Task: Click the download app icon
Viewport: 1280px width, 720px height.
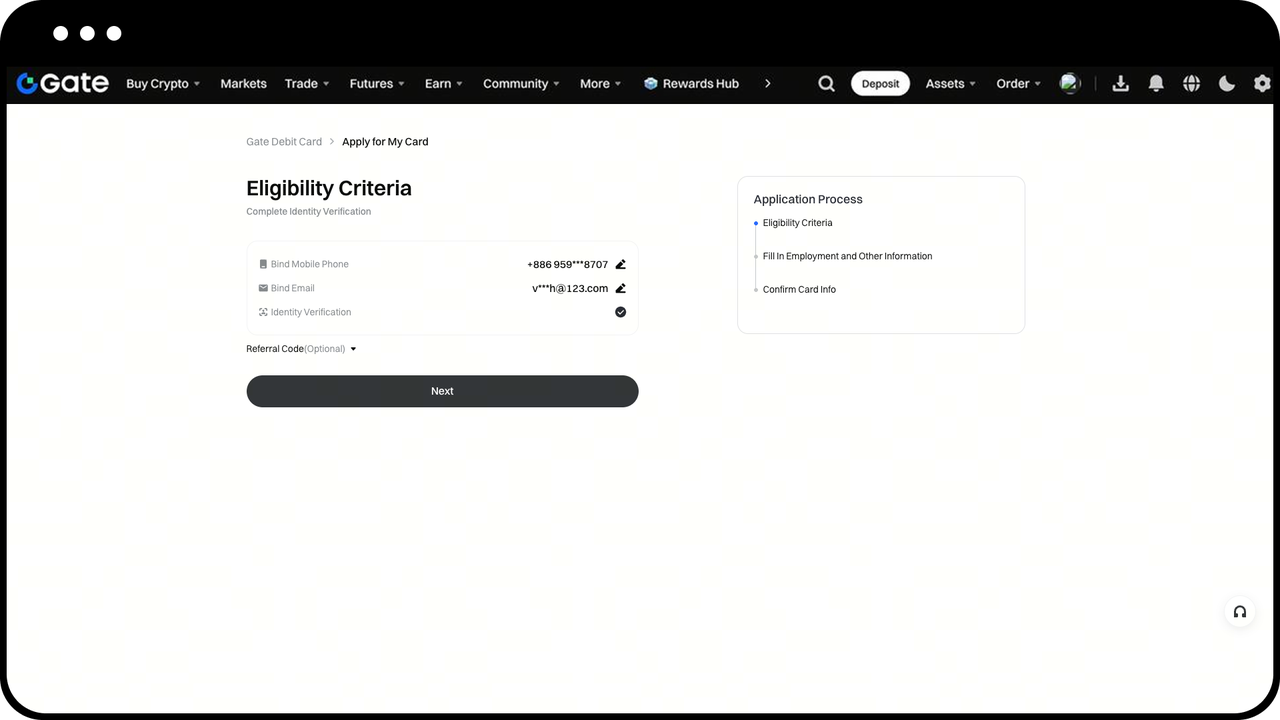Action: pos(1120,83)
